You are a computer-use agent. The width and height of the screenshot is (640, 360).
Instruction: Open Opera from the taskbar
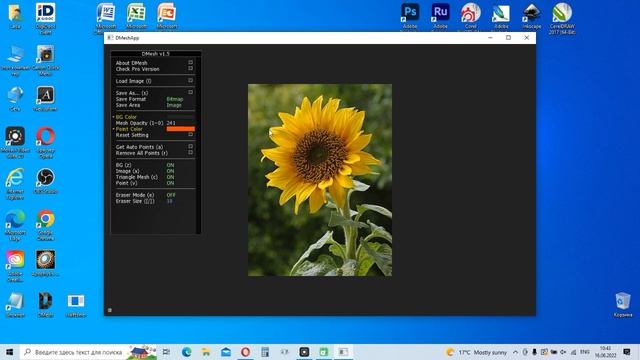[245, 352]
